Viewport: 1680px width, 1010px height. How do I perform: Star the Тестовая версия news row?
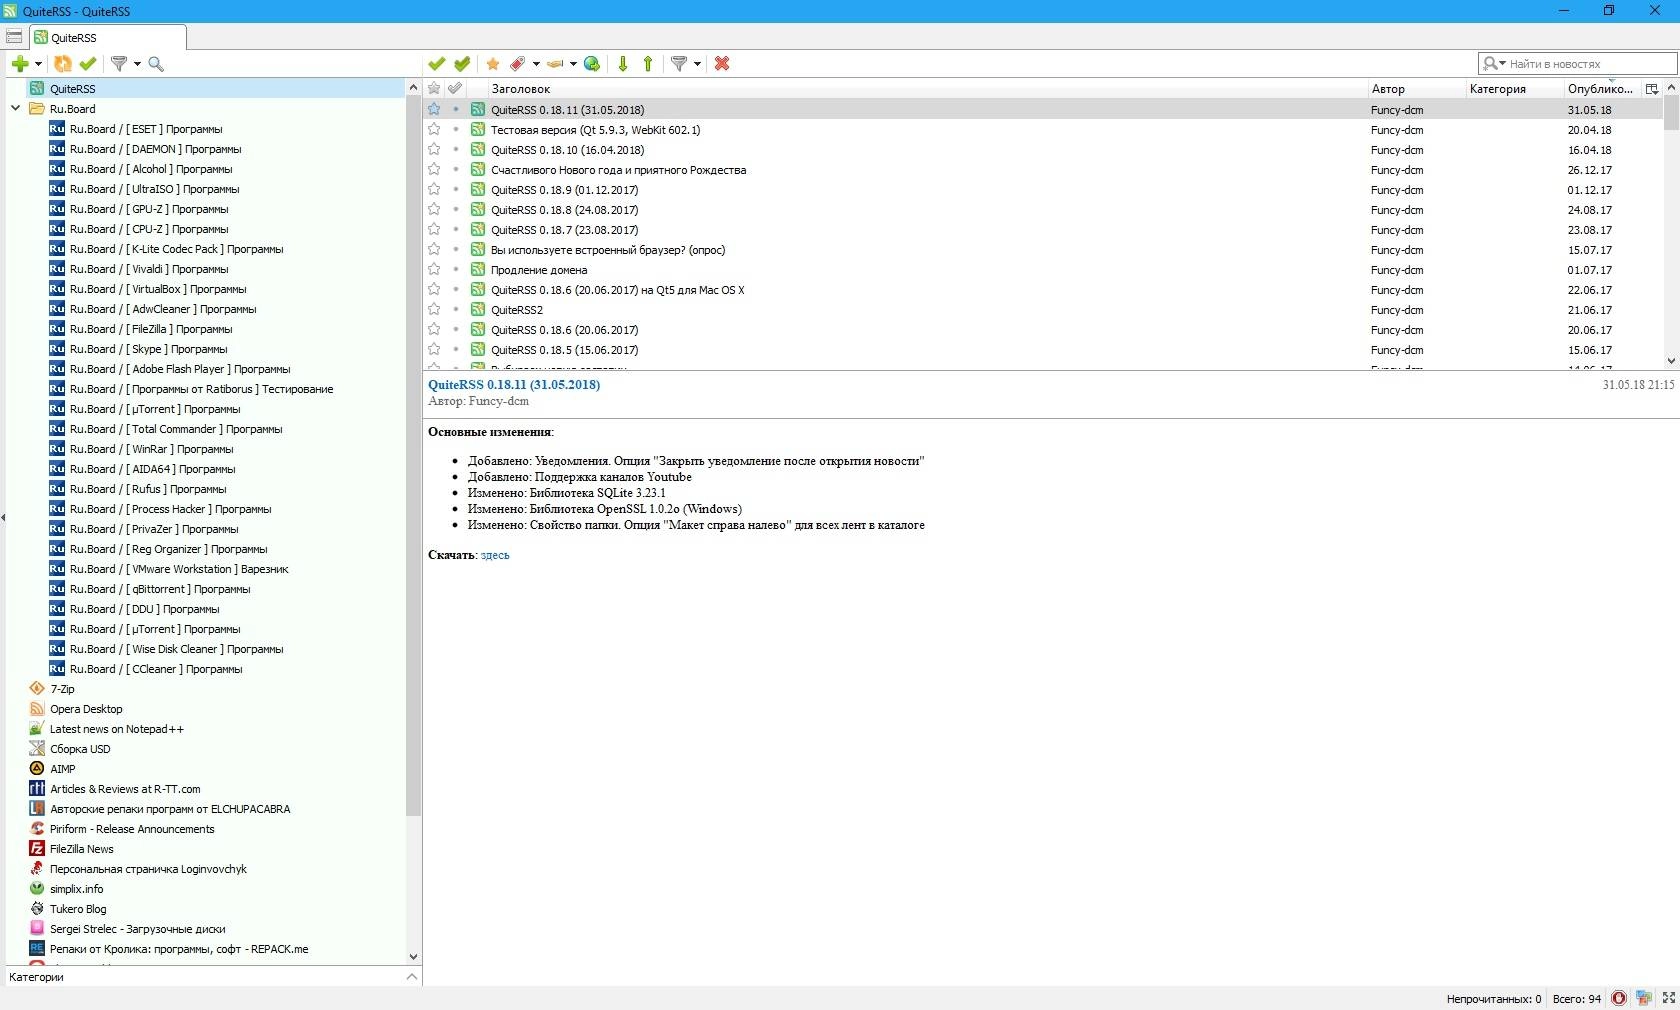(x=434, y=129)
